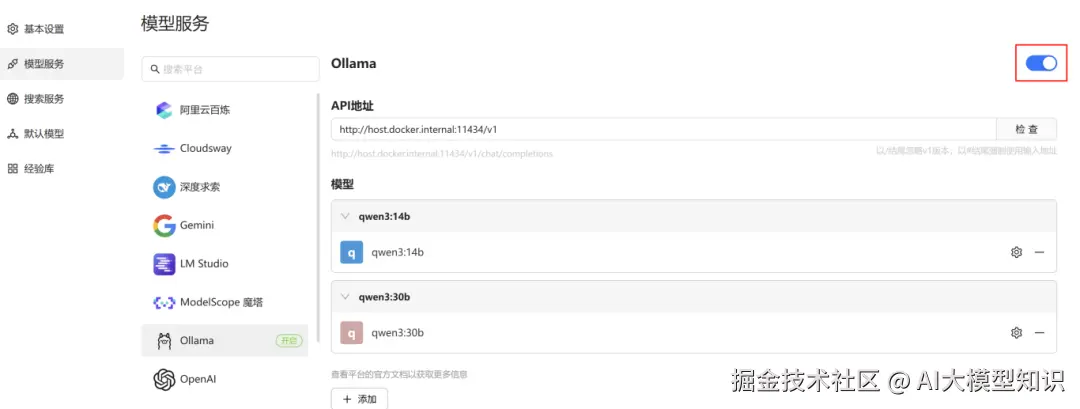Click the 模型服务 link icon

(12, 64)
